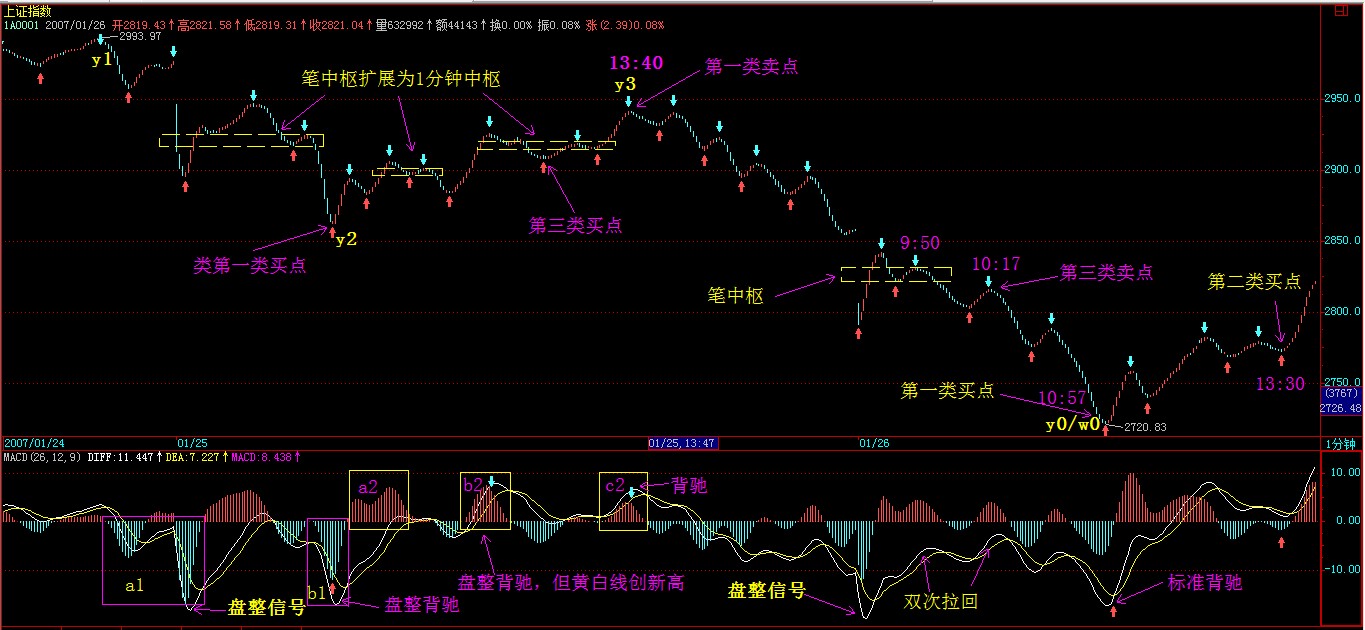Click the 上证指数 chart title
Screen dimensions: 1365x630
click(x=27, y=10)
